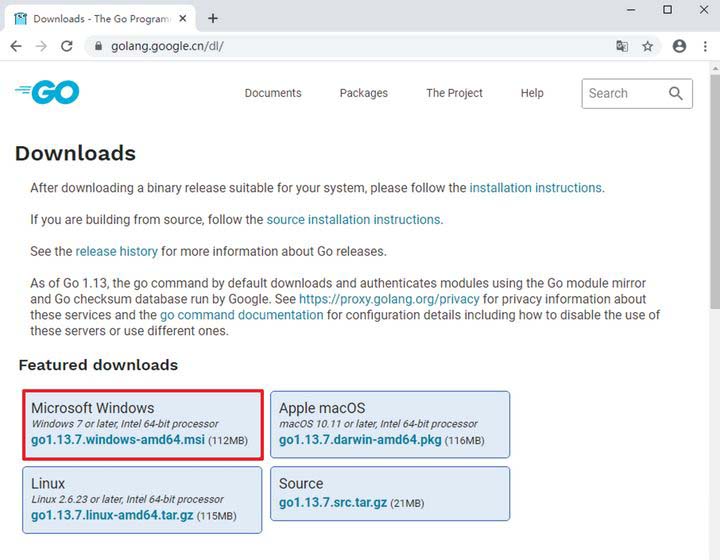720x560 pixels.
Task: Download go1.13.7.darwin-amd64.pkg
Action: tap(360, 440)
